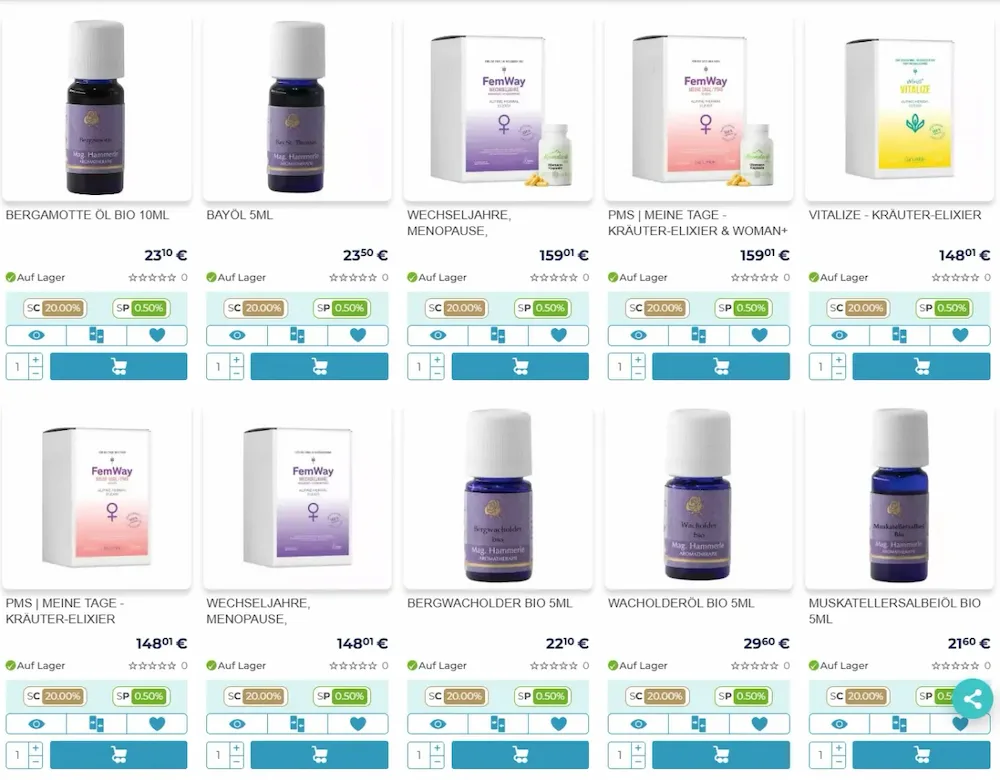The width and height of the screenshot is (1000, 780).
Task: Toggle wishlist heart for Bergwacholder Bio 5ml
Action: coord(558,724)
